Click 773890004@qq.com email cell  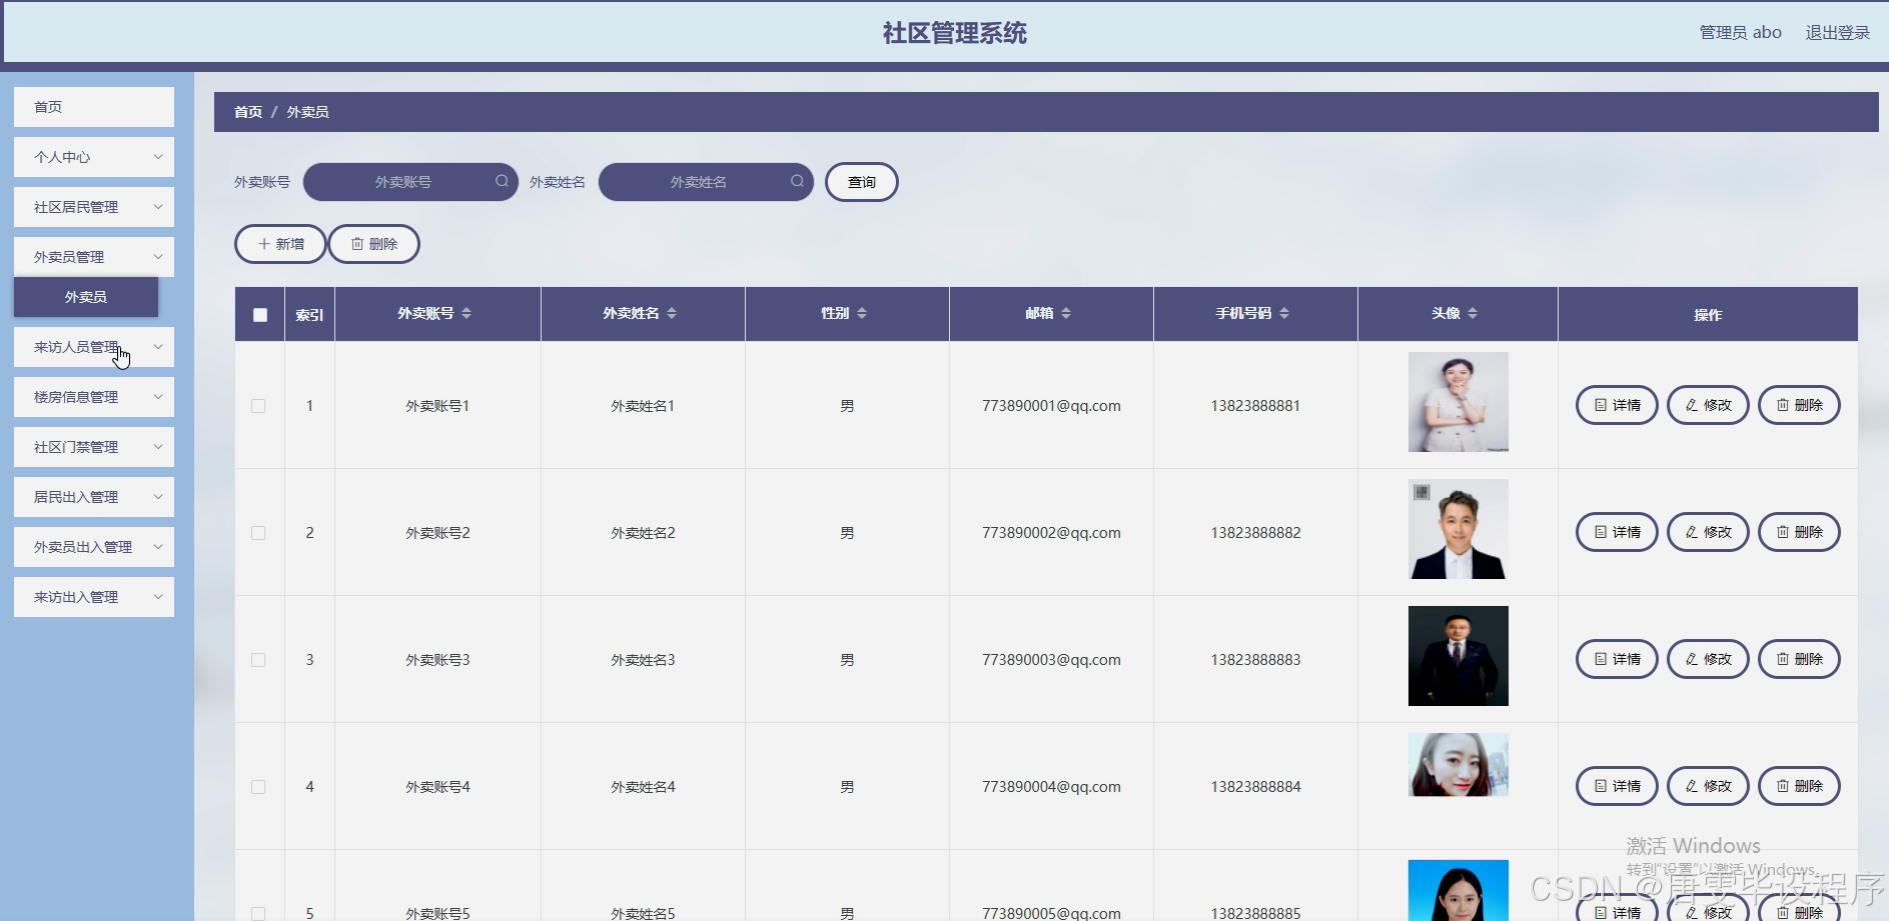click(1051, 787)
